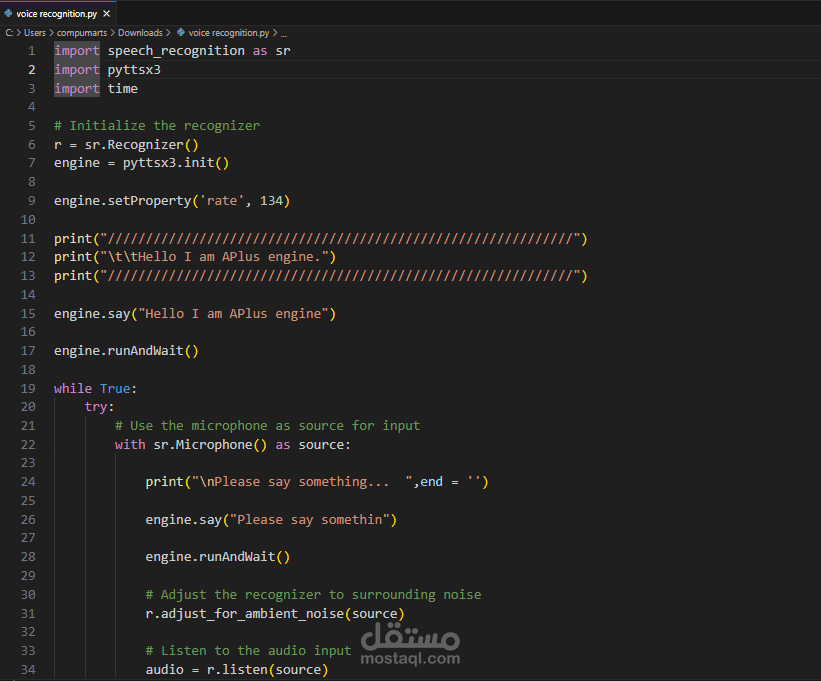Open the C: breadcrumb segment
This screenshot has height=681, width=821.
(x=9, y=33)
